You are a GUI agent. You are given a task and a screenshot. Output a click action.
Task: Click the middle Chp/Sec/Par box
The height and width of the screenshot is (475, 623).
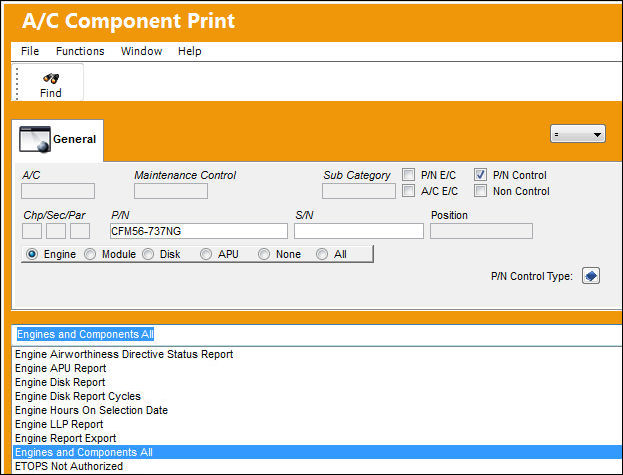pyautogui.click(x=56, y=231)
